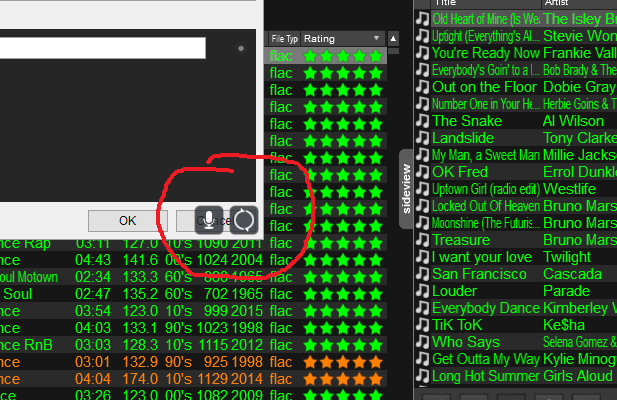Click the music note icon beside Uptight
The width and height of the screenshot is (617, 400).
[x=423, y=36]
